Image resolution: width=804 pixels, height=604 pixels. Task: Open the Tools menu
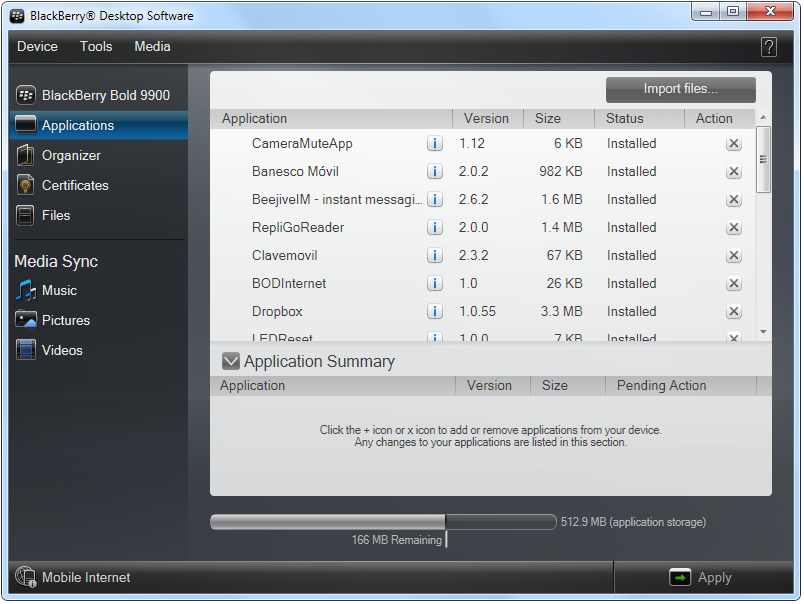96,47
